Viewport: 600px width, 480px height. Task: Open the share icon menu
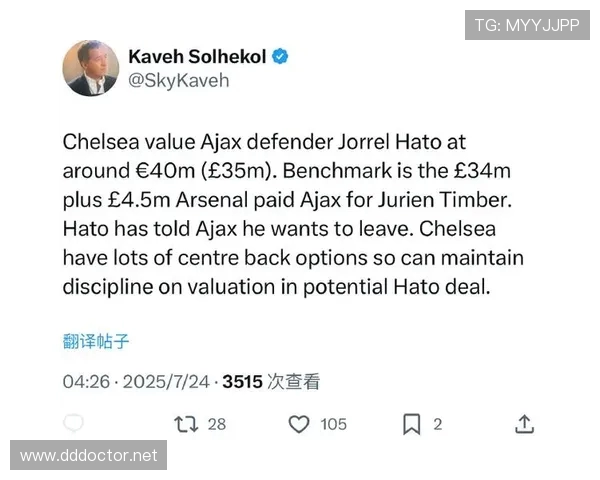point(524,424)
